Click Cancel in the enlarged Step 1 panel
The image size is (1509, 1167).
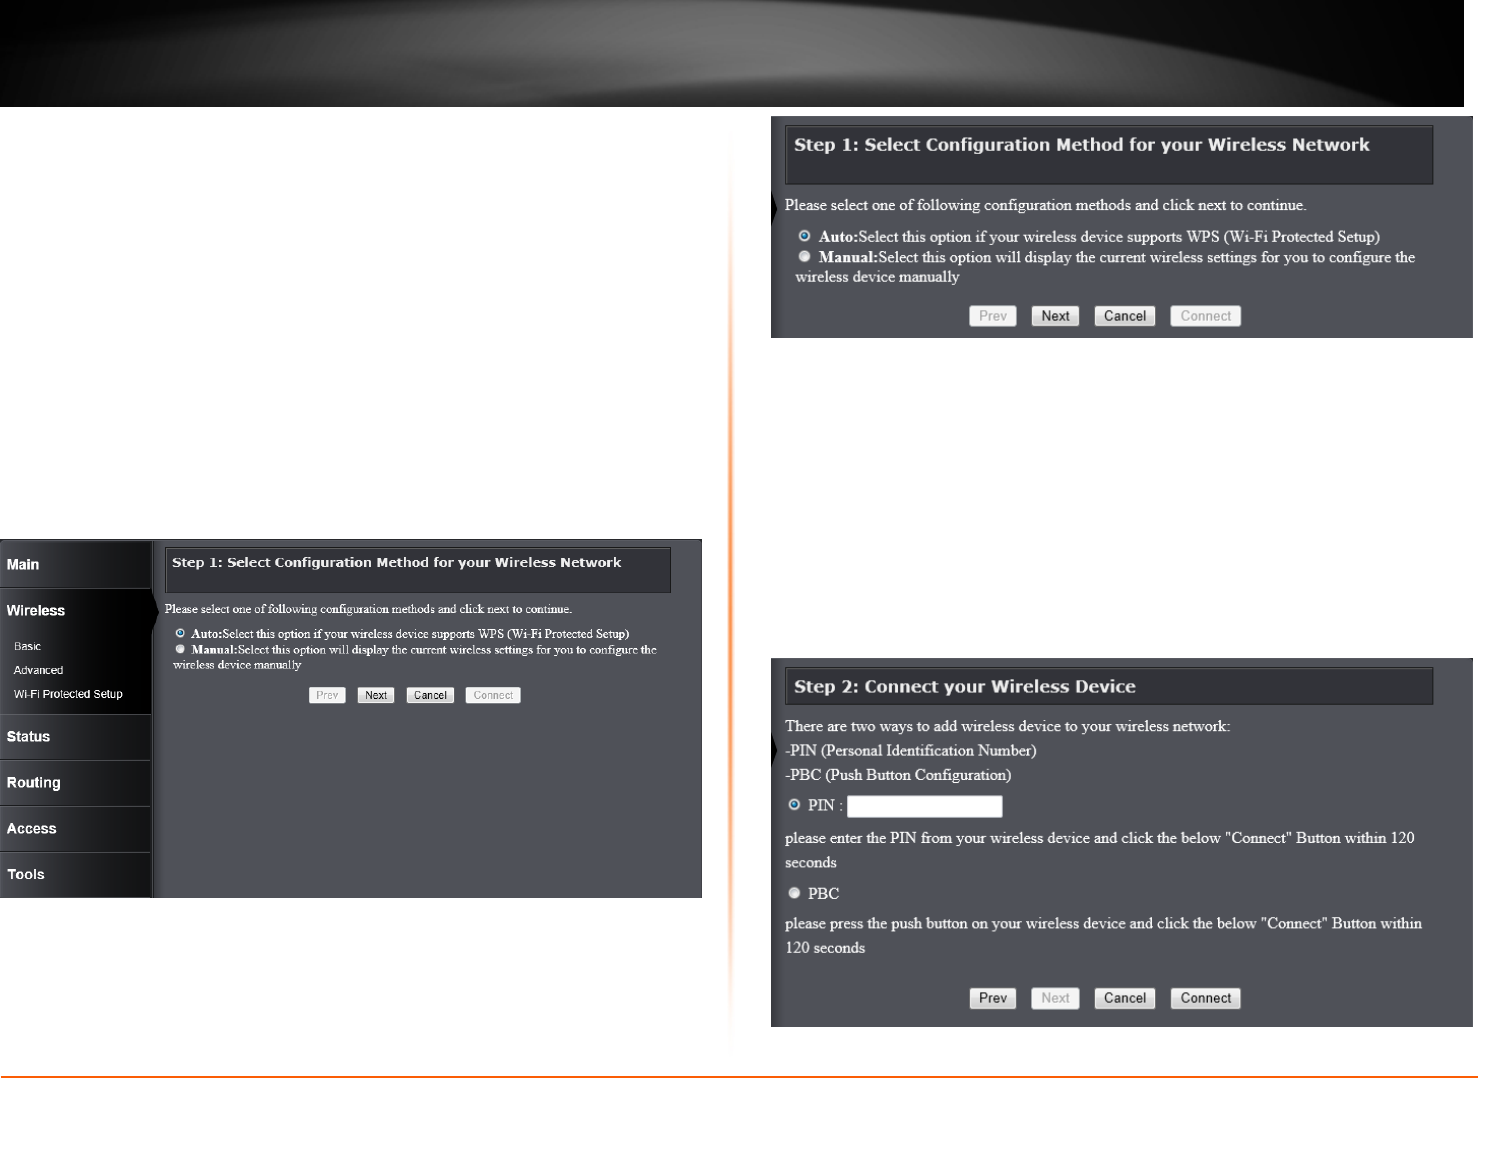point(1125,316)
